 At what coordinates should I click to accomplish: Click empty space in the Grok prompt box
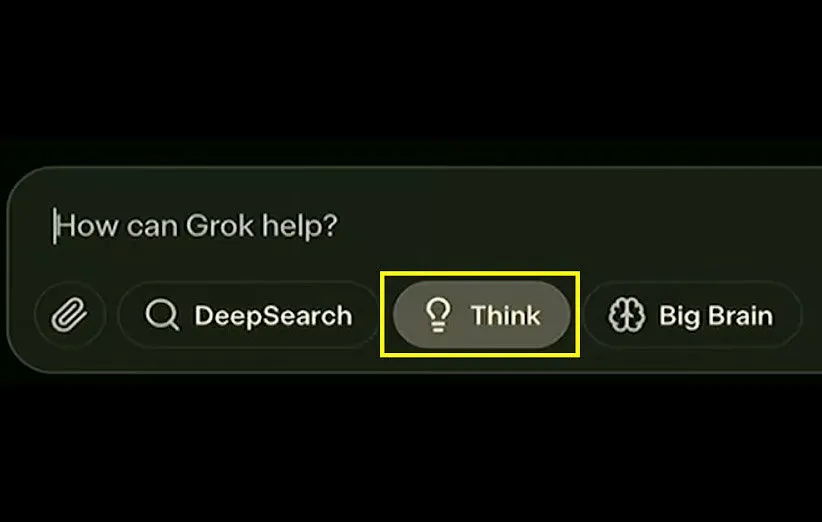point(577,226)
